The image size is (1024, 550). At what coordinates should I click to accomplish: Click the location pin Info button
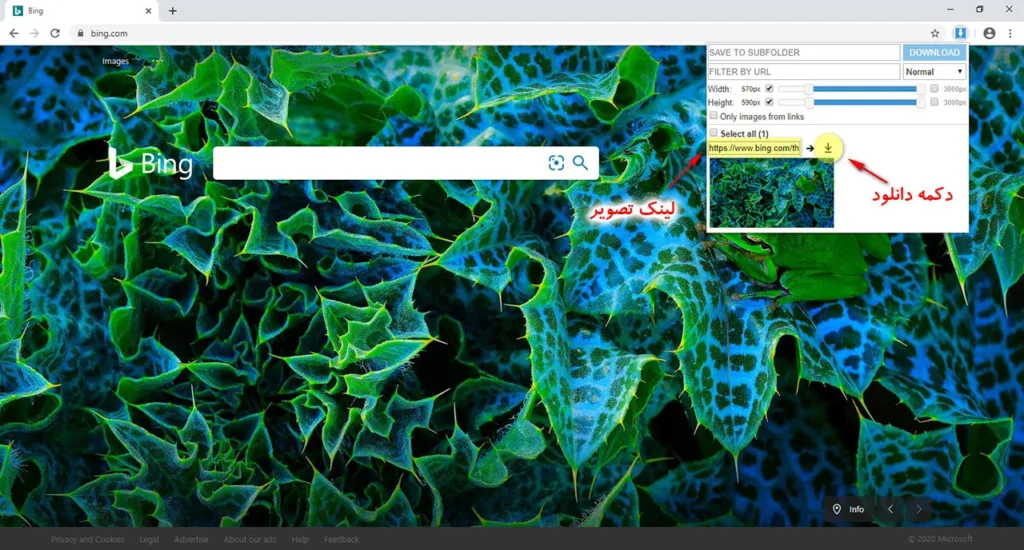[x=848, y=510]
